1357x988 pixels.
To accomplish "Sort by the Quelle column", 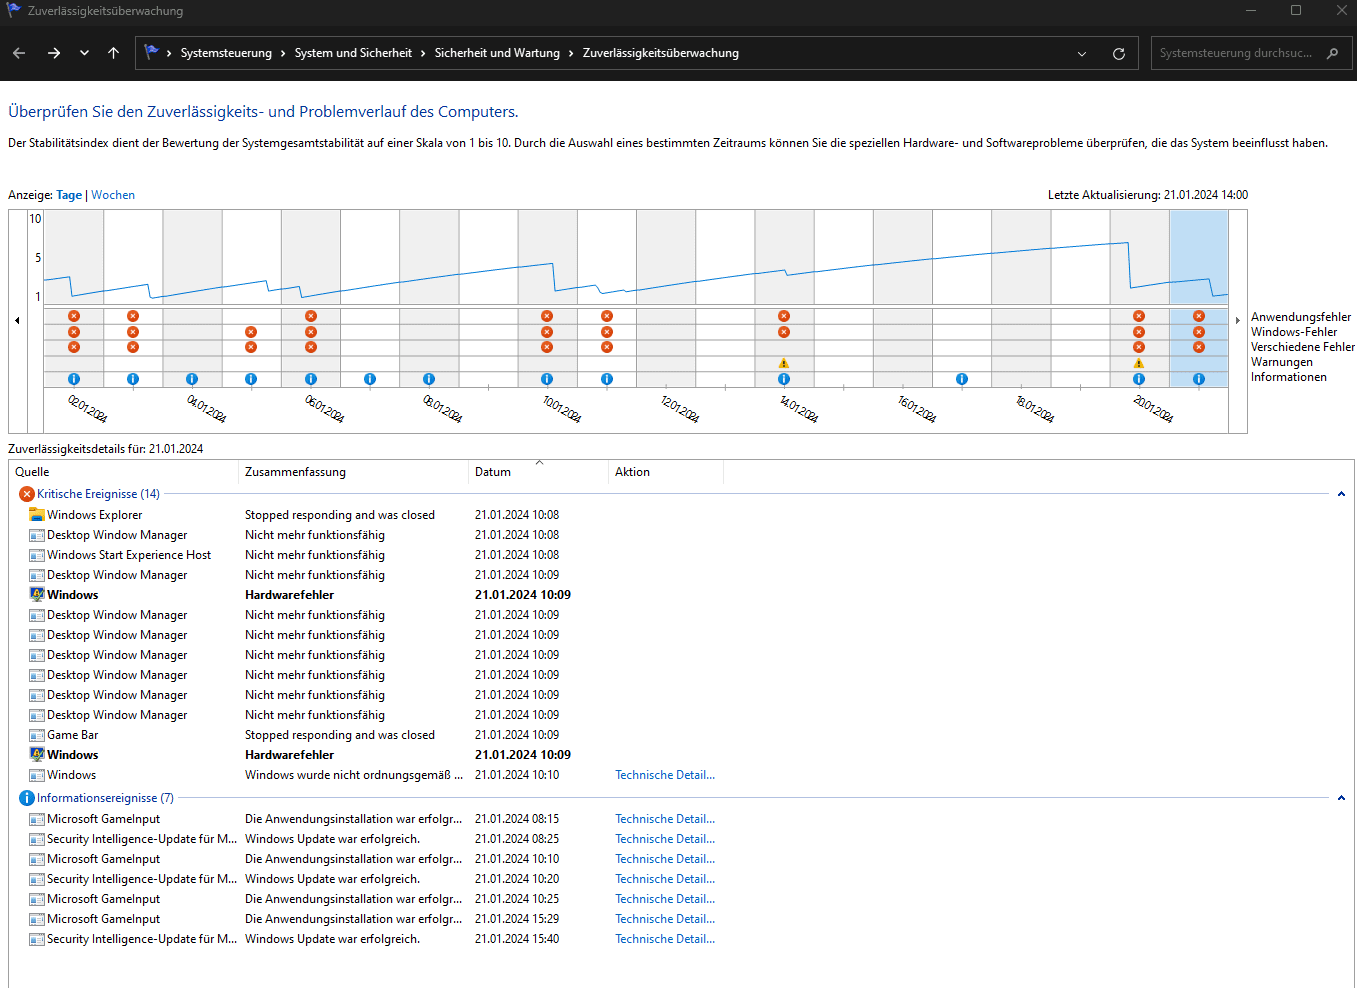I will [x=123, y=472].
